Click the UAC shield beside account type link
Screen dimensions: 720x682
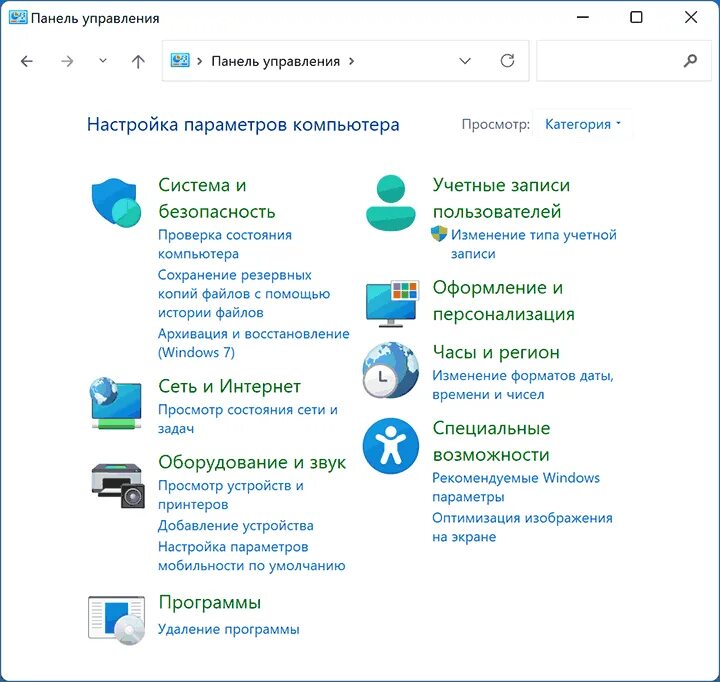click(x=439, y=234)
